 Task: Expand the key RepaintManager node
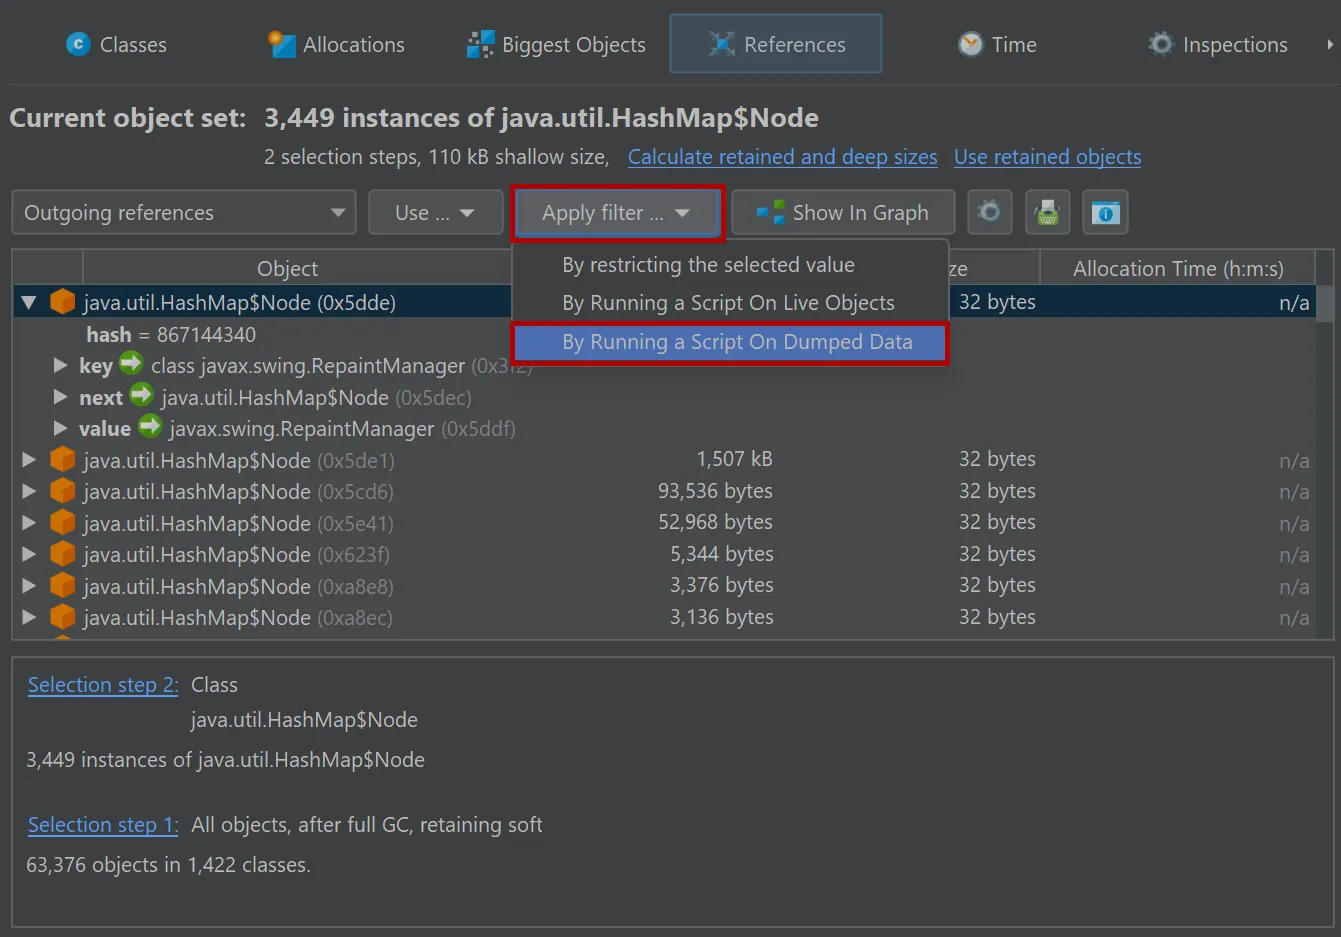[x=60, y=366]
